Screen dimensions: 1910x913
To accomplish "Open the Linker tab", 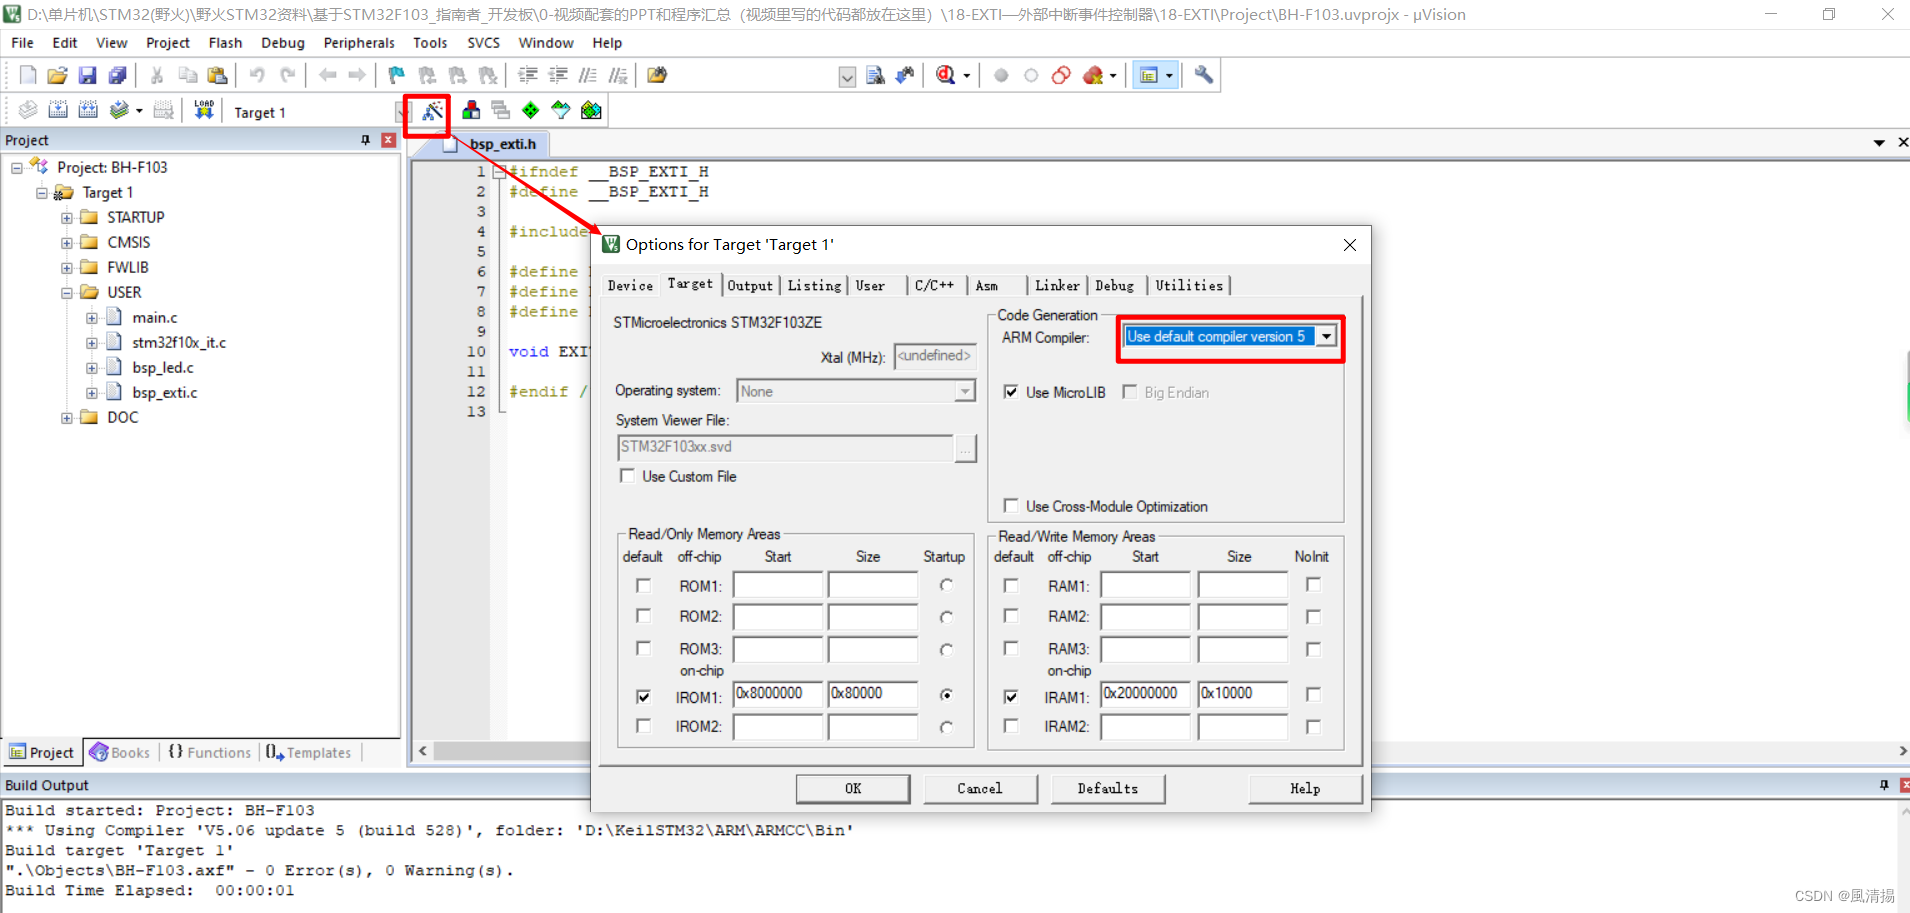I will 1057,286.
